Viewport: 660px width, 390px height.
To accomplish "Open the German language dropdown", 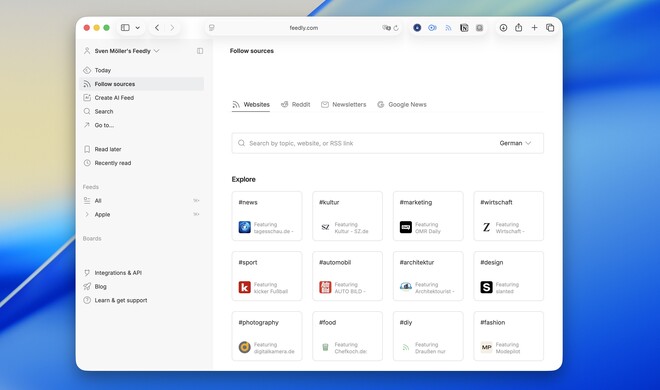I will 515,143.
